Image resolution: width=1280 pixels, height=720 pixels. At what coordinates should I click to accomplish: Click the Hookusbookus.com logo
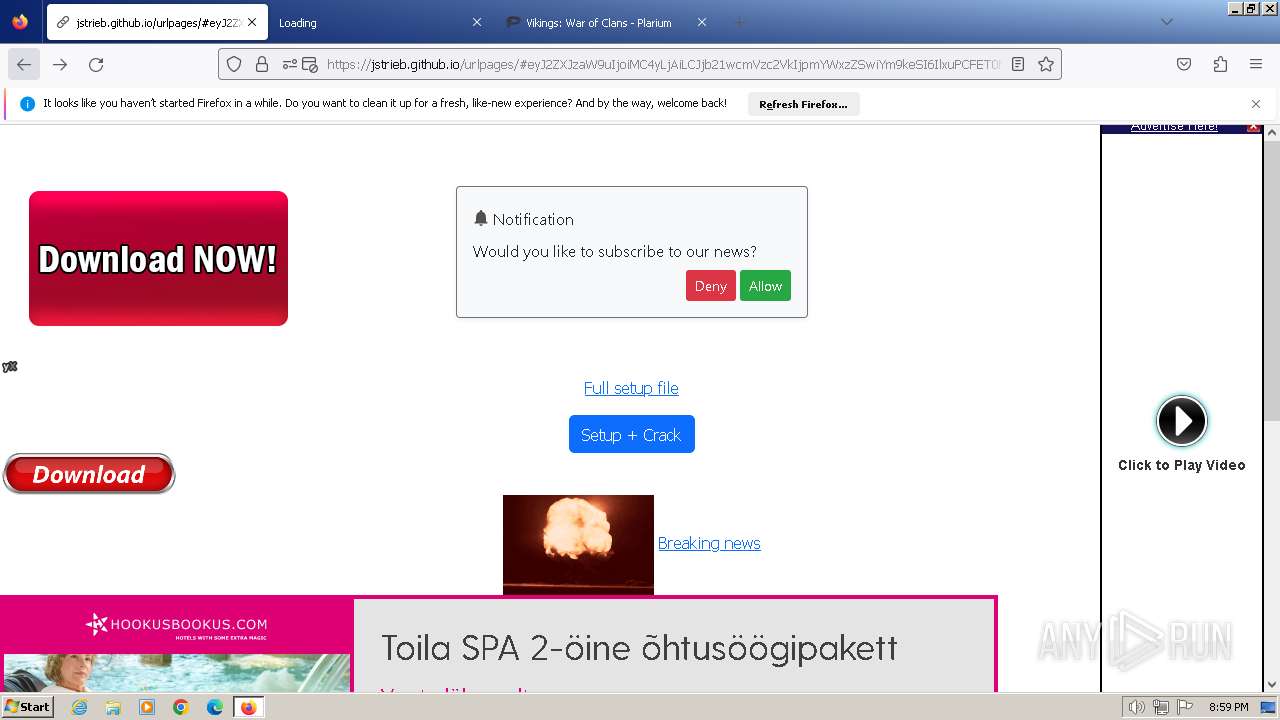click(176, 626)
